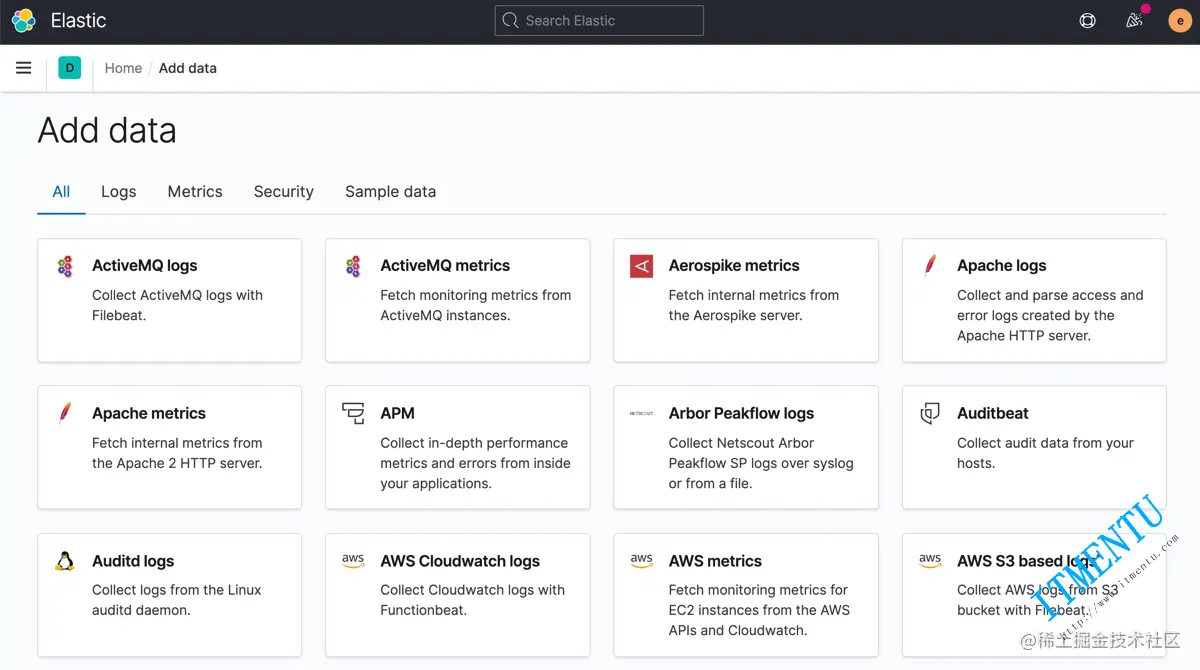Click the Add data breadcrumb
Image resolution: width=1200 pixels, height=670 pixels.
click(x=188, y=68)
